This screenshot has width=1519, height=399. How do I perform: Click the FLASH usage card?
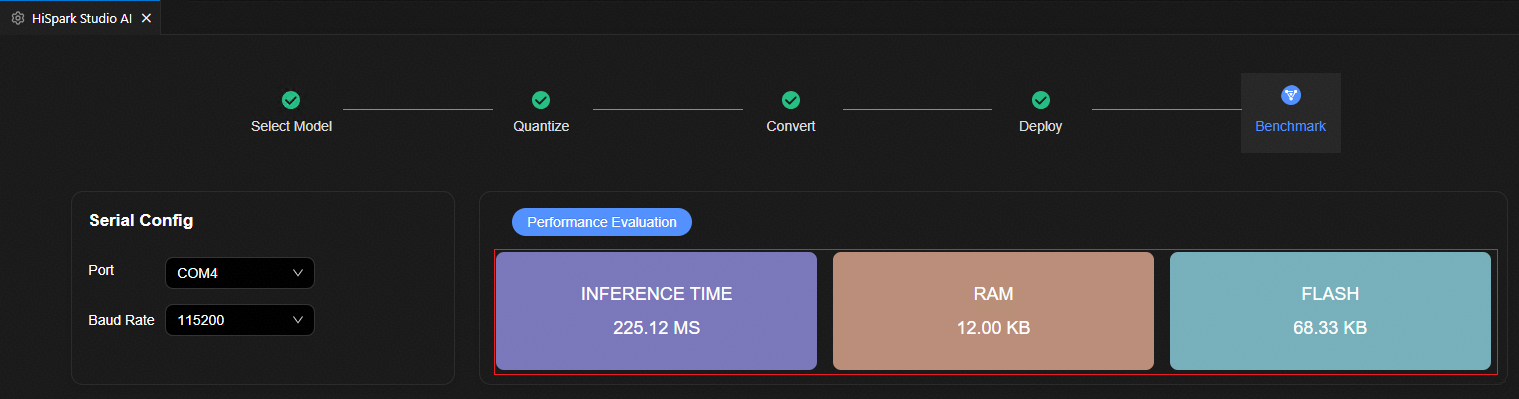pos(1330,311)
